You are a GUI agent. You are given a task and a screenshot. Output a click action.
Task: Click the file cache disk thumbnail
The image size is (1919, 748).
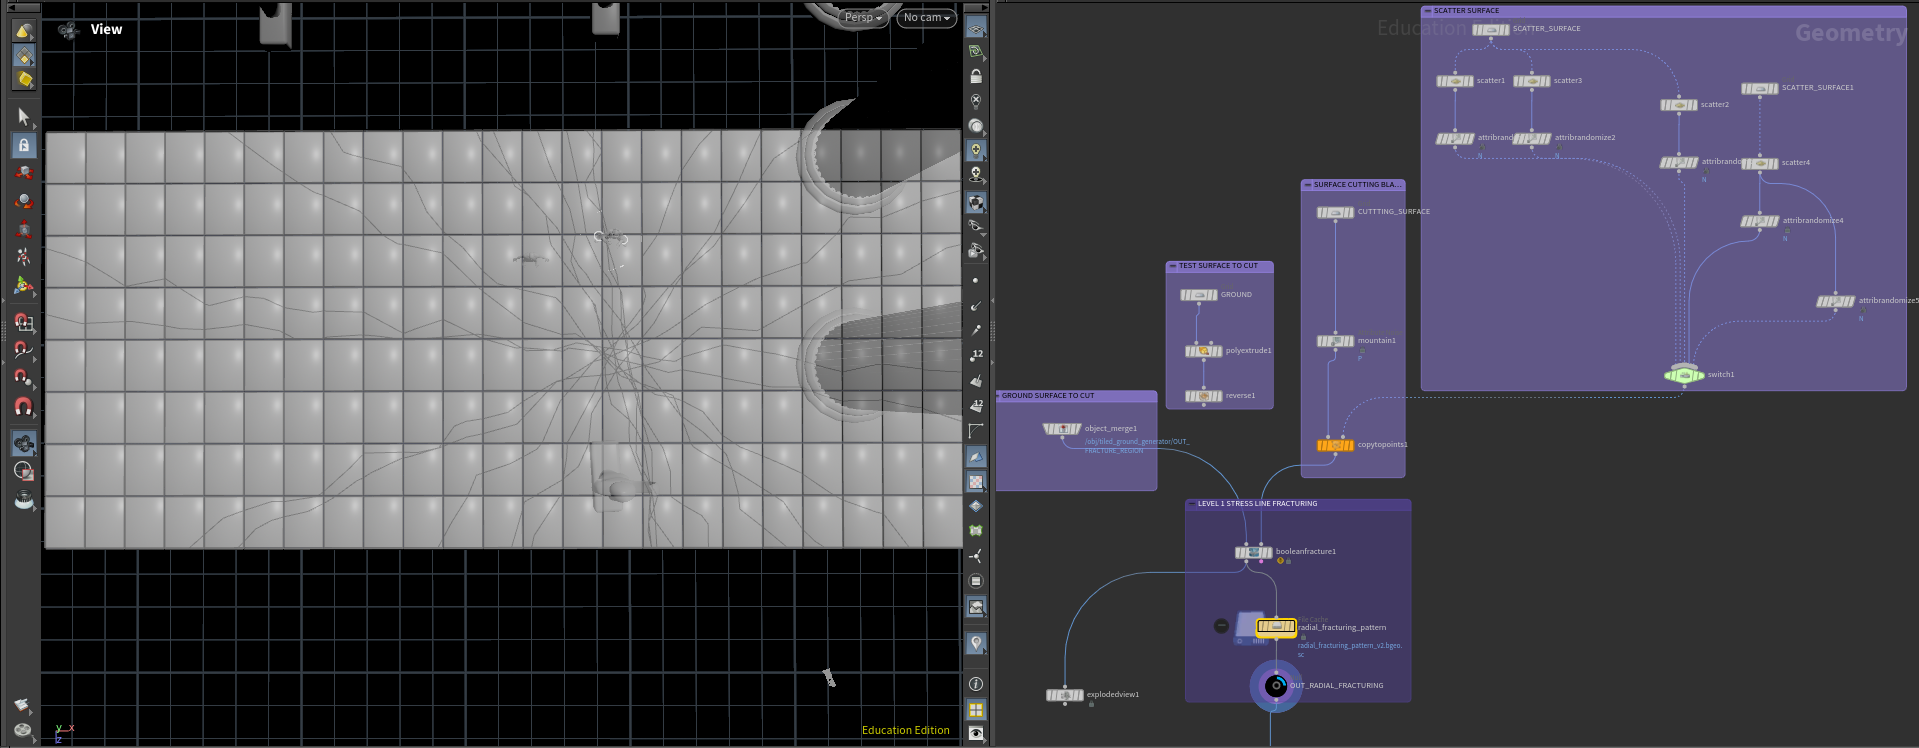pyautogui.click(x=1247, y=627)
